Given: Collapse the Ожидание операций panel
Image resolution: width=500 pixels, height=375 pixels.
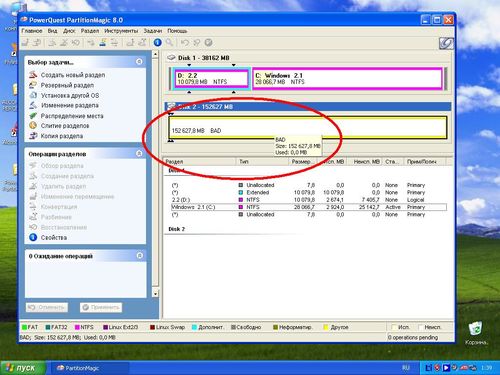Looking at the screenshot, I should click(139, 256).
